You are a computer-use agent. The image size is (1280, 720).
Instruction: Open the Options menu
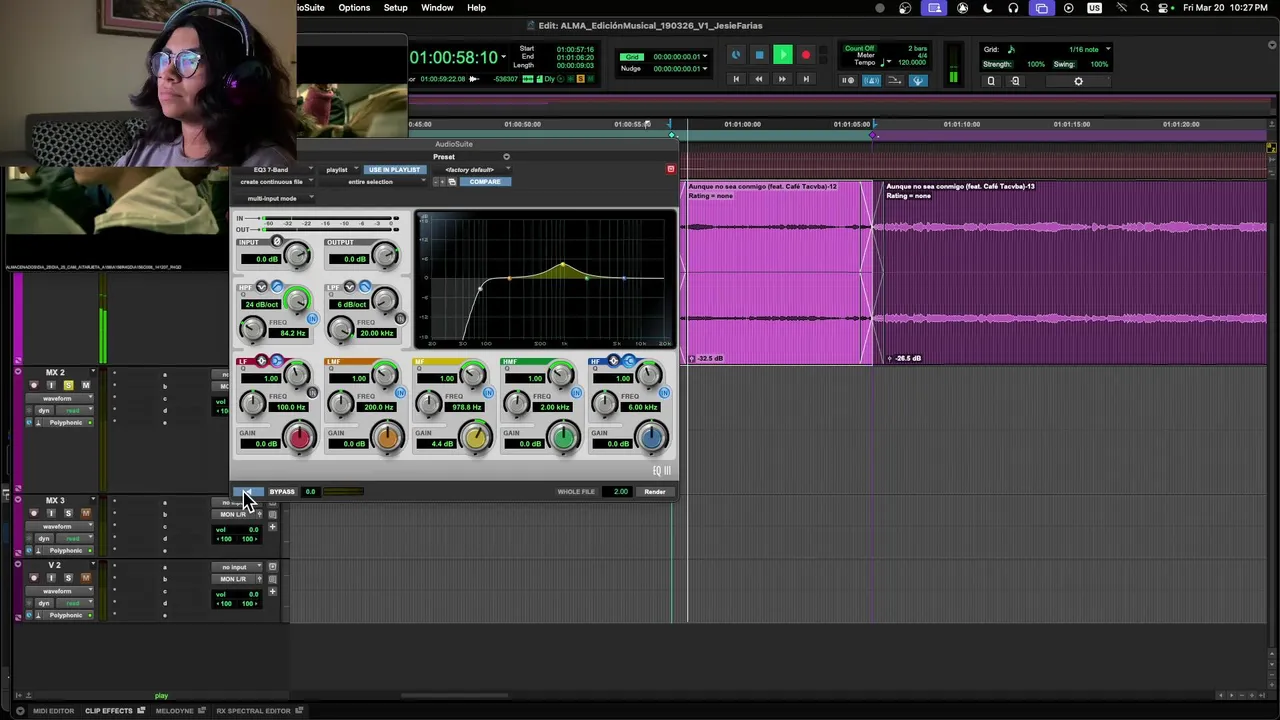[354, 8]
